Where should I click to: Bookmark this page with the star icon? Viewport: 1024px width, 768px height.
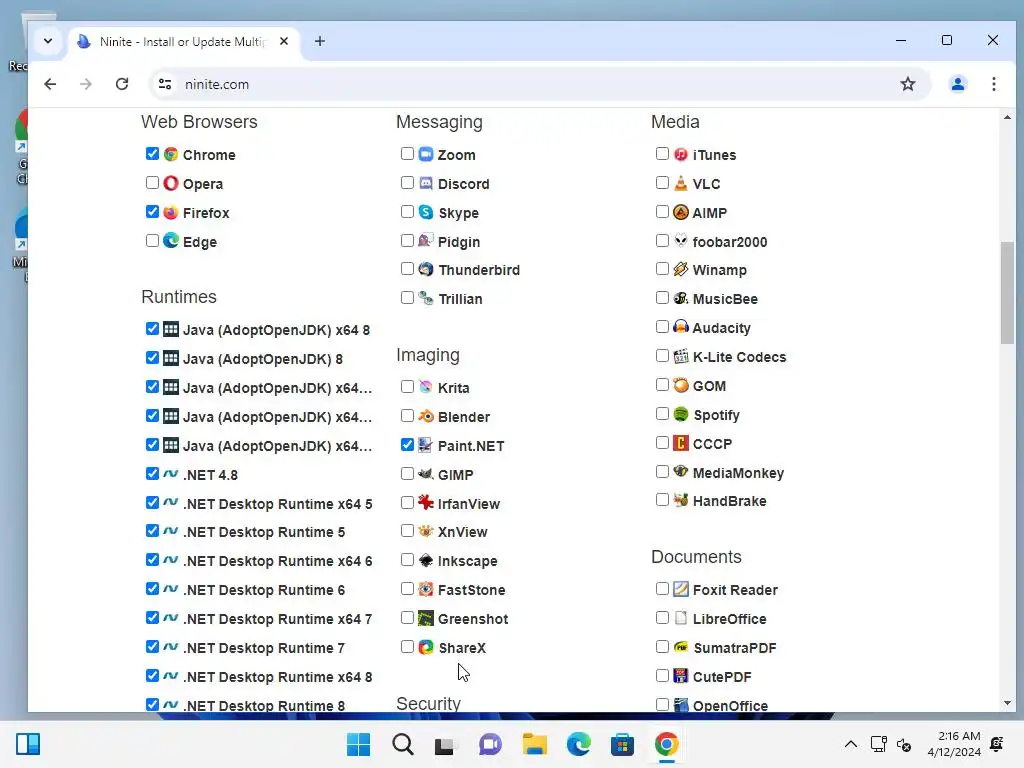(x=908, y=84)
